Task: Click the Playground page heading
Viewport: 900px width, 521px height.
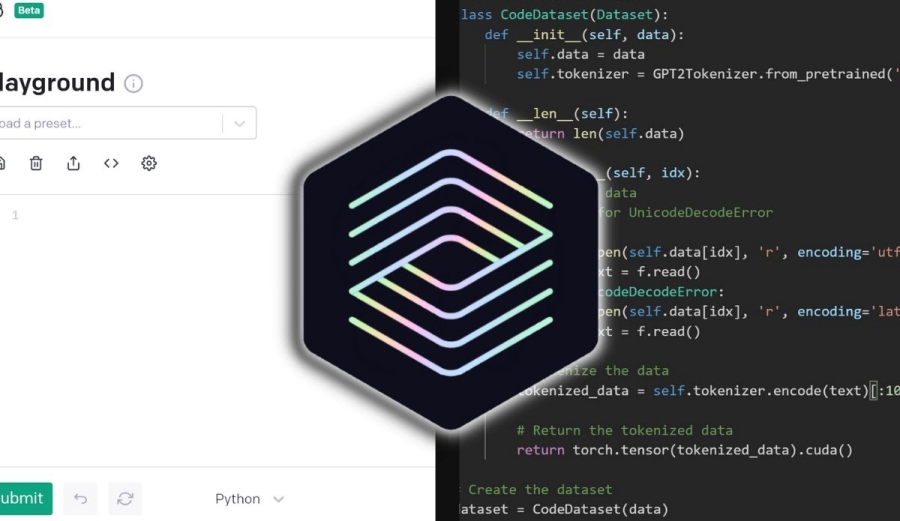Action: coord(55,83)
